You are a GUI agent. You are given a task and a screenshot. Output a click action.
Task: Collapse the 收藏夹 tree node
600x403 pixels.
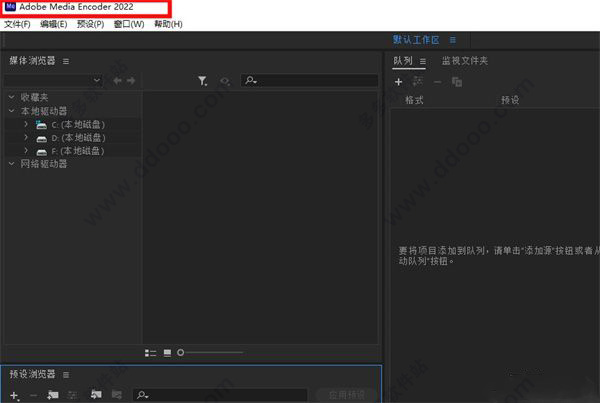(x=11, y=97)
